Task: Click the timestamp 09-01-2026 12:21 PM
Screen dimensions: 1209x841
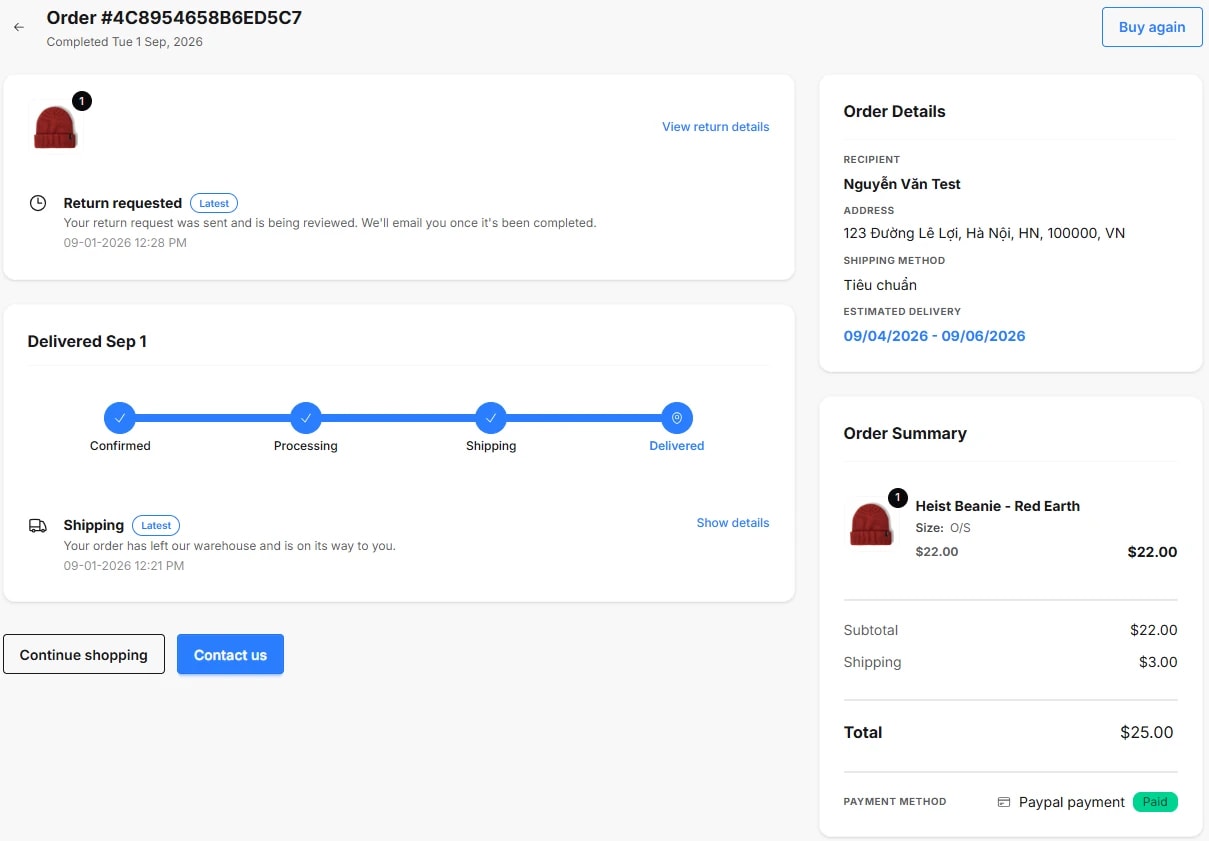Action: click(124, 566)
